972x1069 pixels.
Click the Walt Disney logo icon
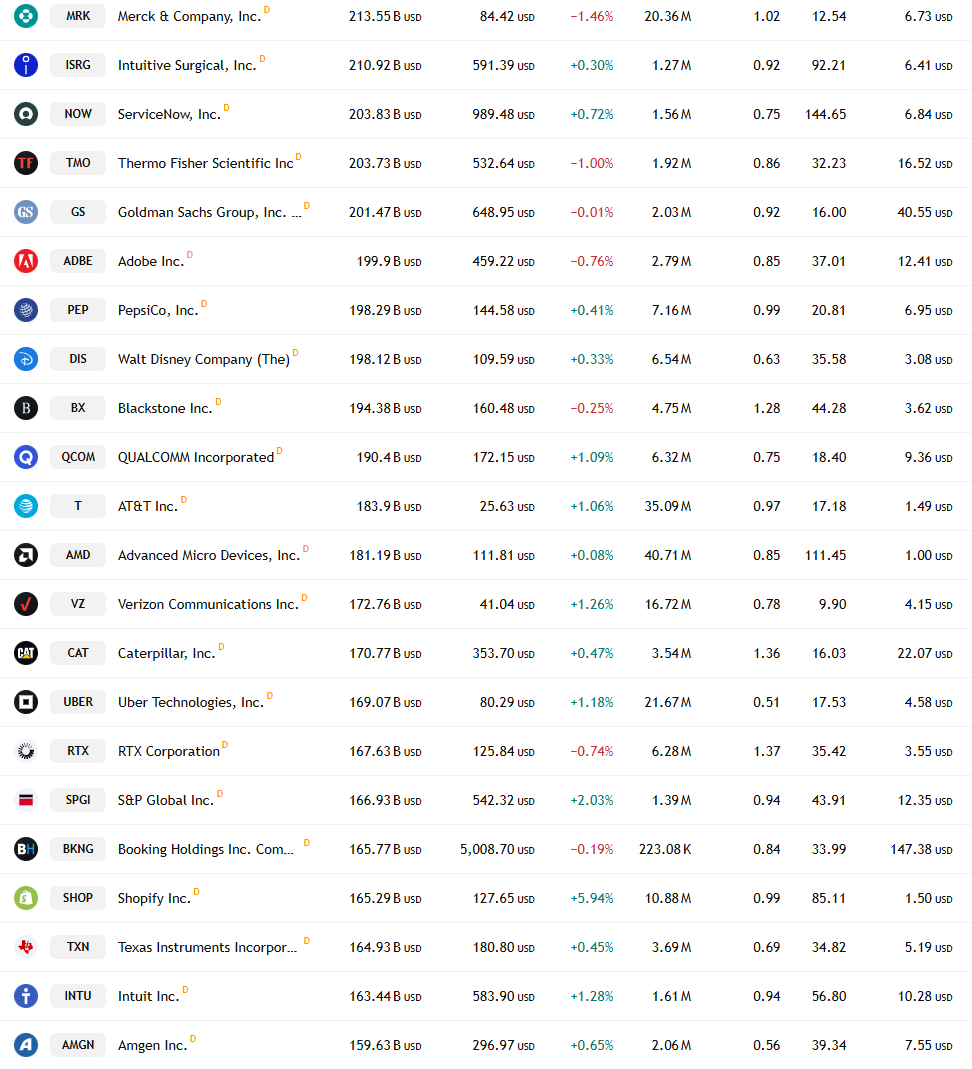pos(26,359)
